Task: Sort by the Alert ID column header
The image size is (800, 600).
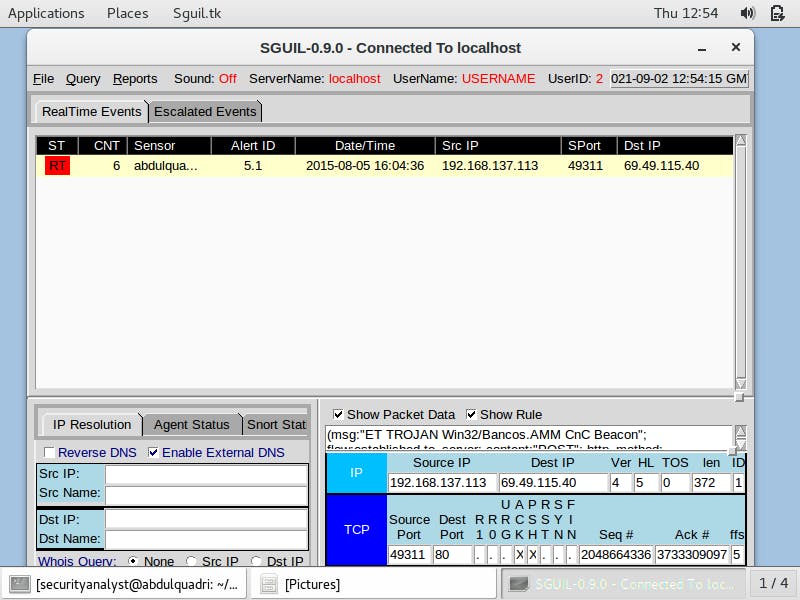Action: tap(253, 146)
